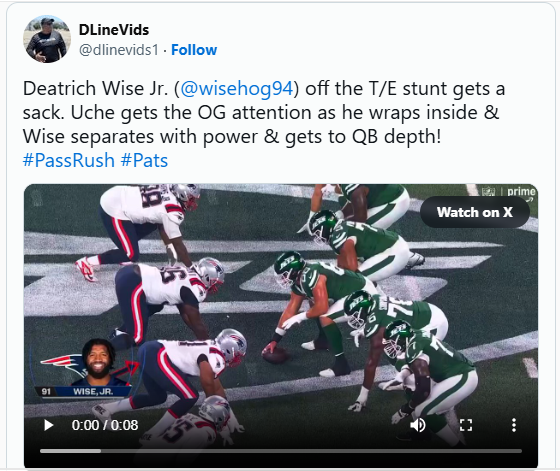560x471 pixels.
Task: Click the prime logo in video corner
Action: tap(521, 192)
